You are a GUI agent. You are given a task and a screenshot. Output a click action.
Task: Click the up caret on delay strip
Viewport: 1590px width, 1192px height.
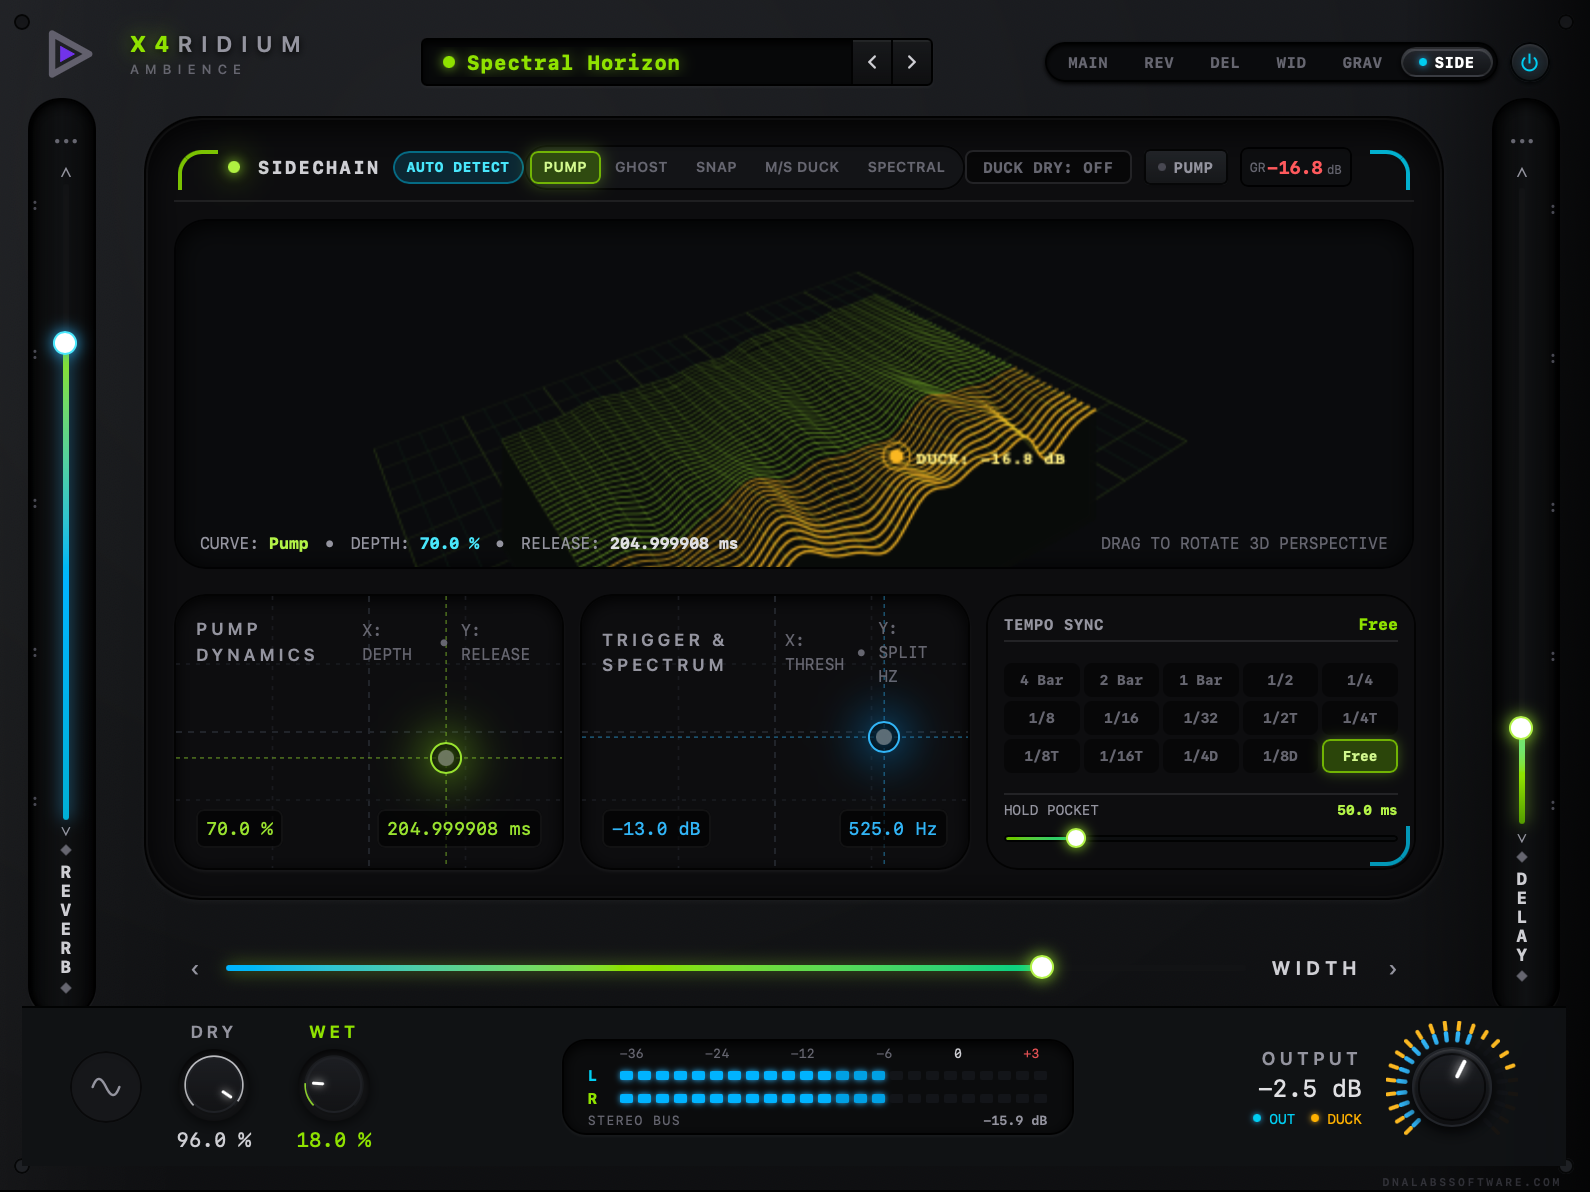(x=1522, y=173)
